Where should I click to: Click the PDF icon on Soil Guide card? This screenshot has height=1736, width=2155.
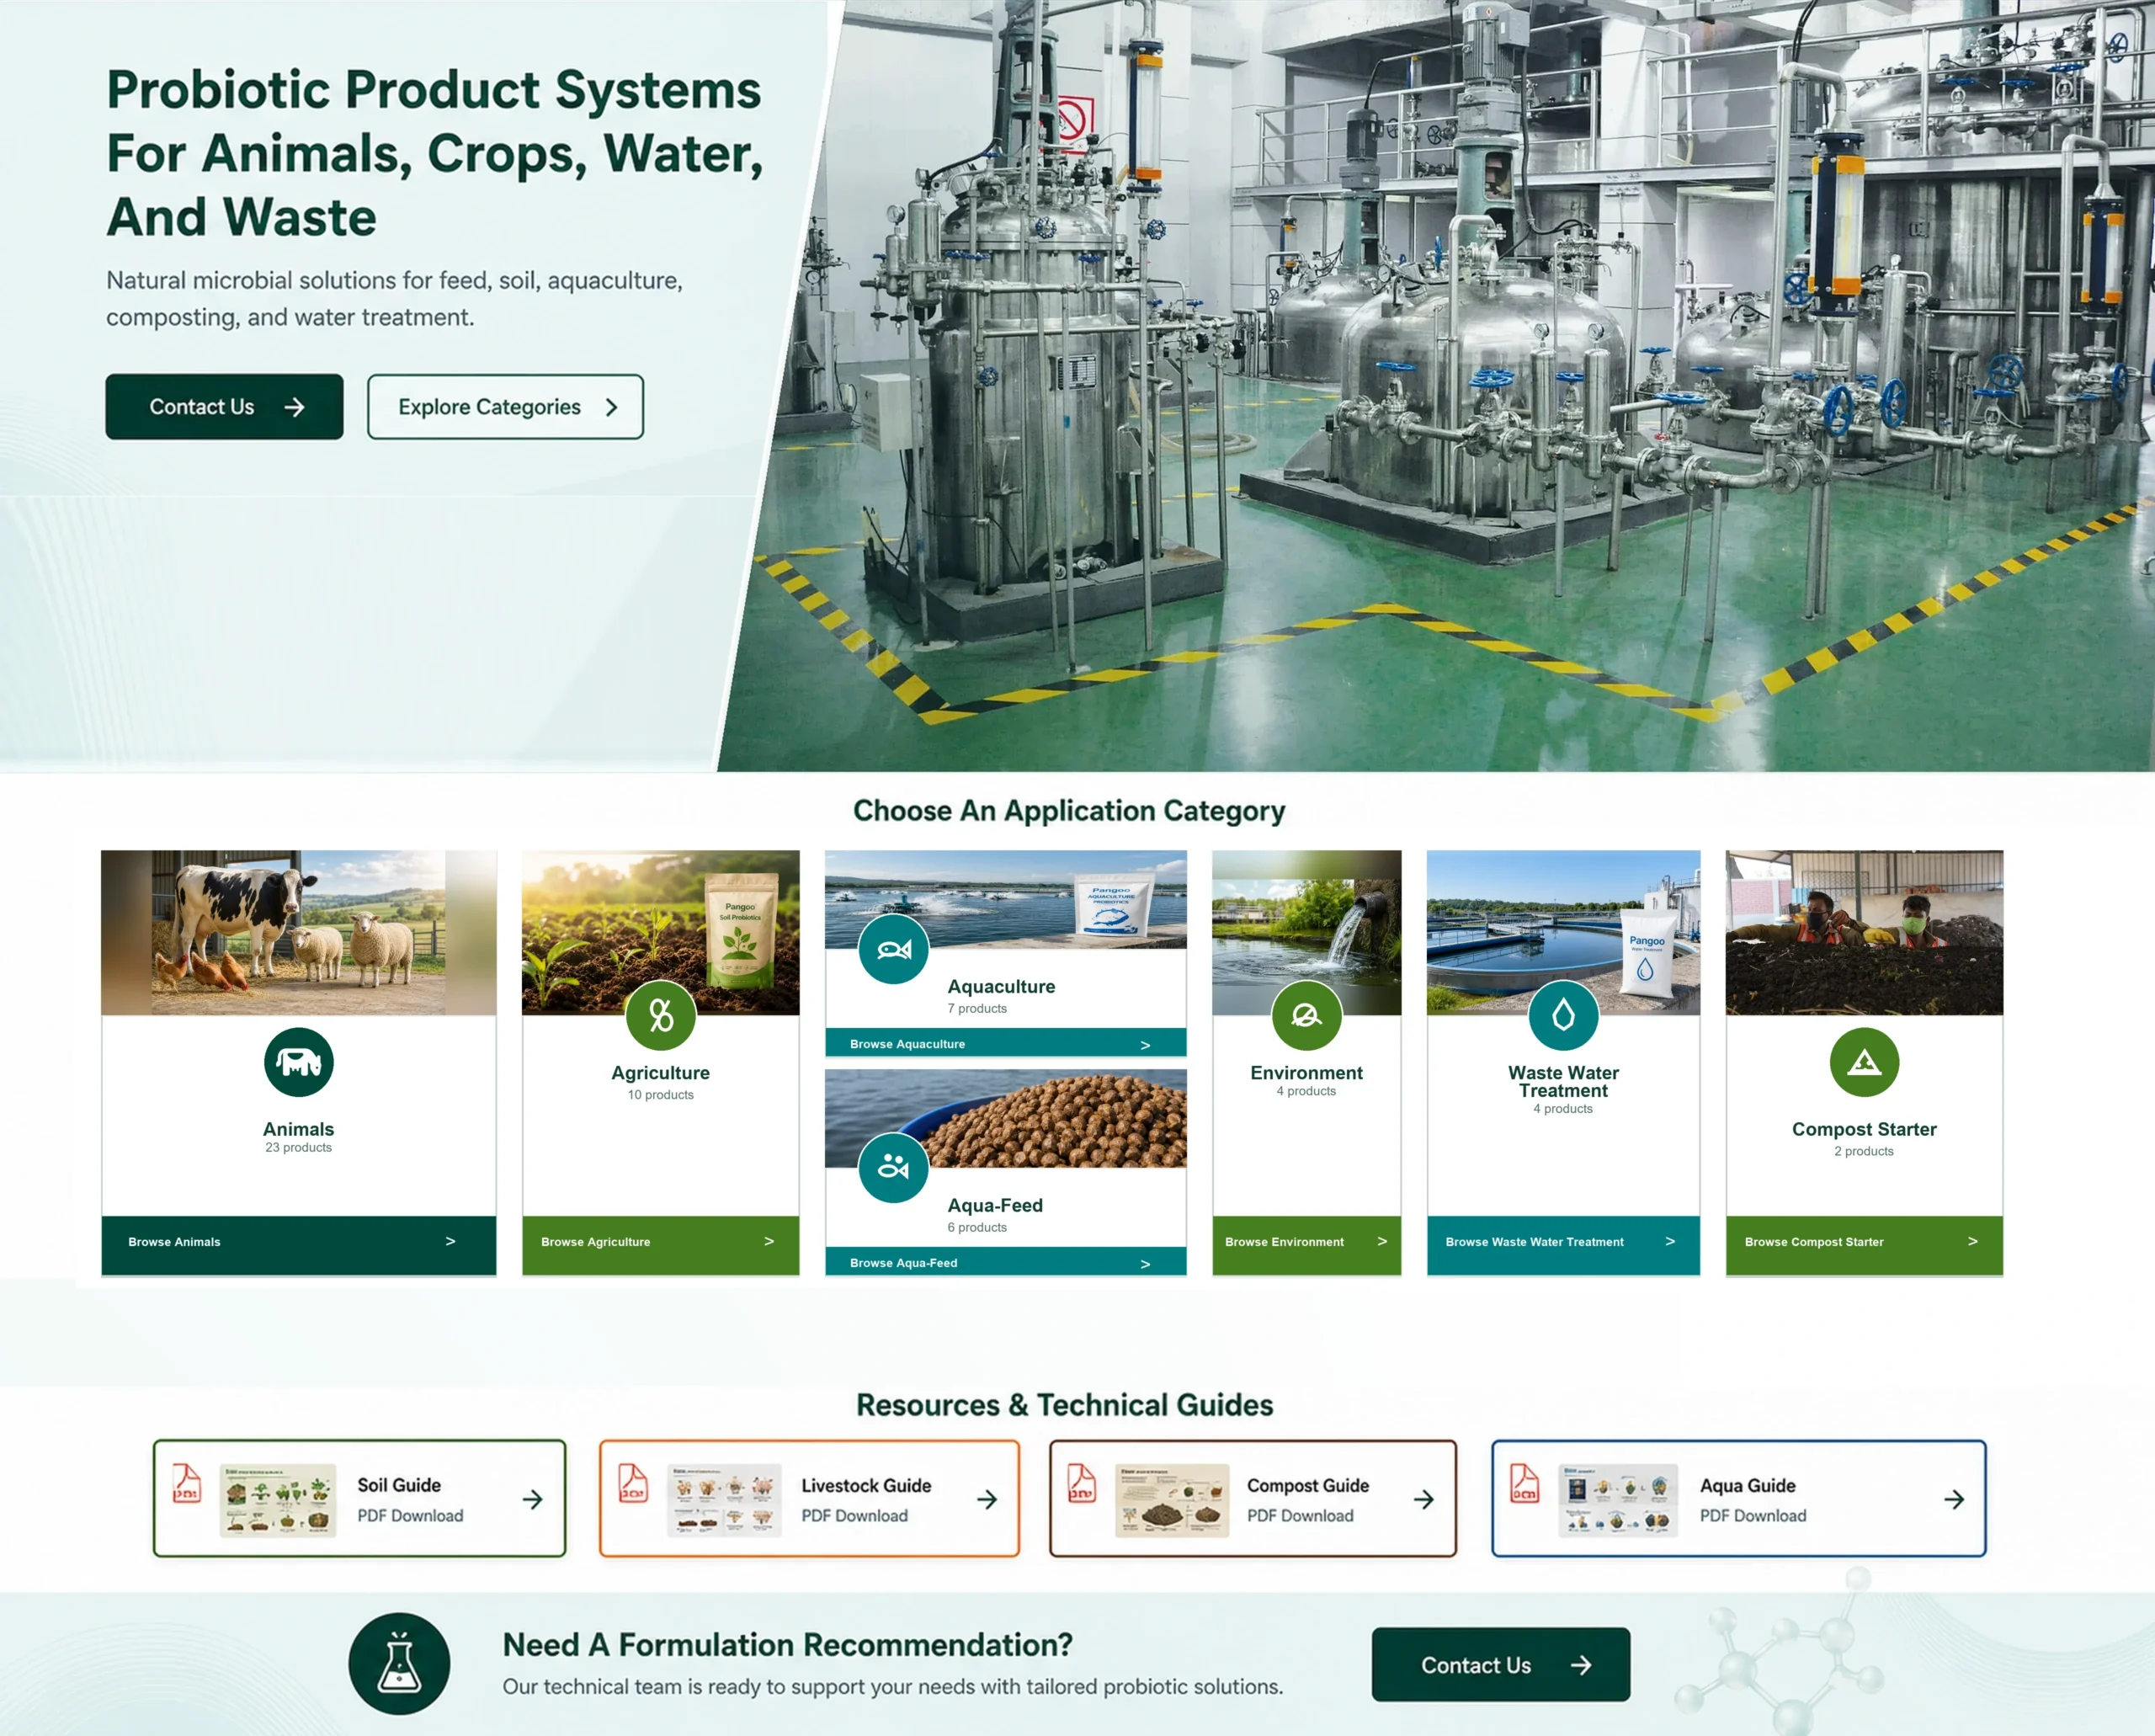click(x=187, y=1483)
